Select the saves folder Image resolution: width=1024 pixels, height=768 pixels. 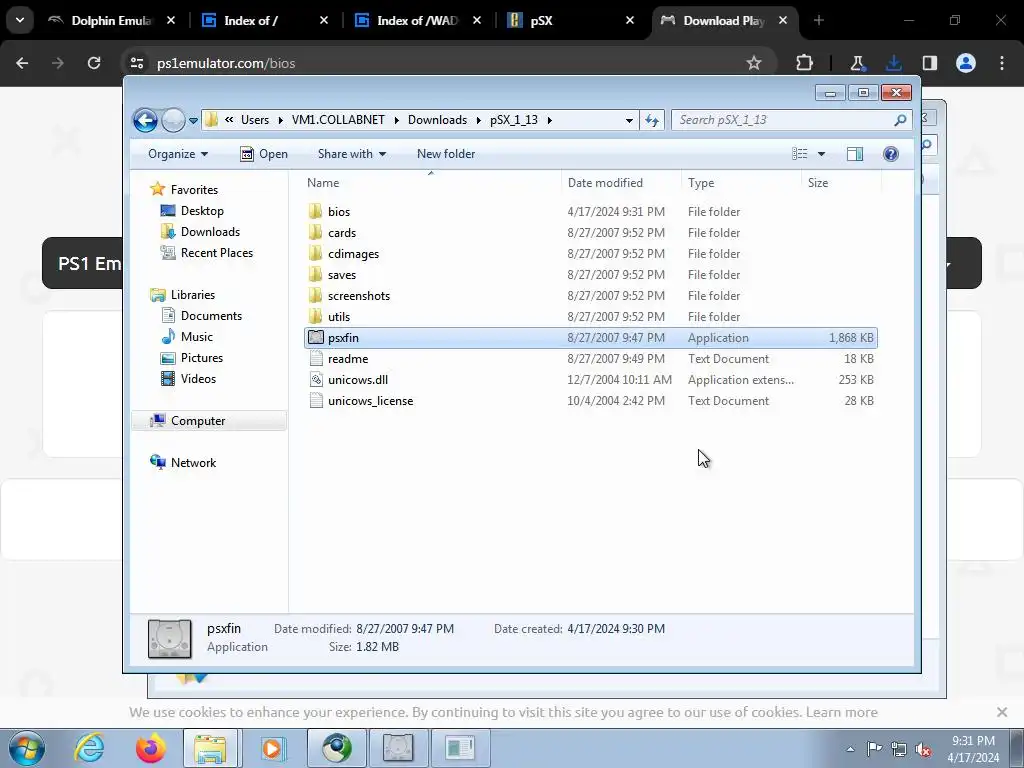pyautogui.click(x=342, y=274)
